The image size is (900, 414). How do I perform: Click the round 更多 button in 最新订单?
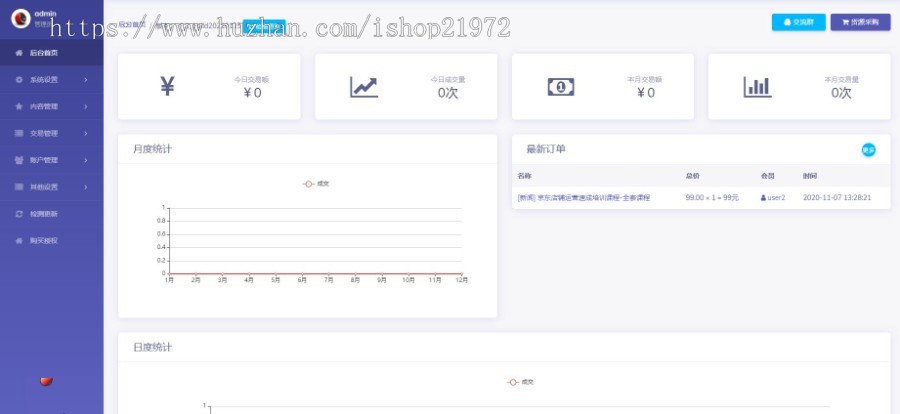868,150
